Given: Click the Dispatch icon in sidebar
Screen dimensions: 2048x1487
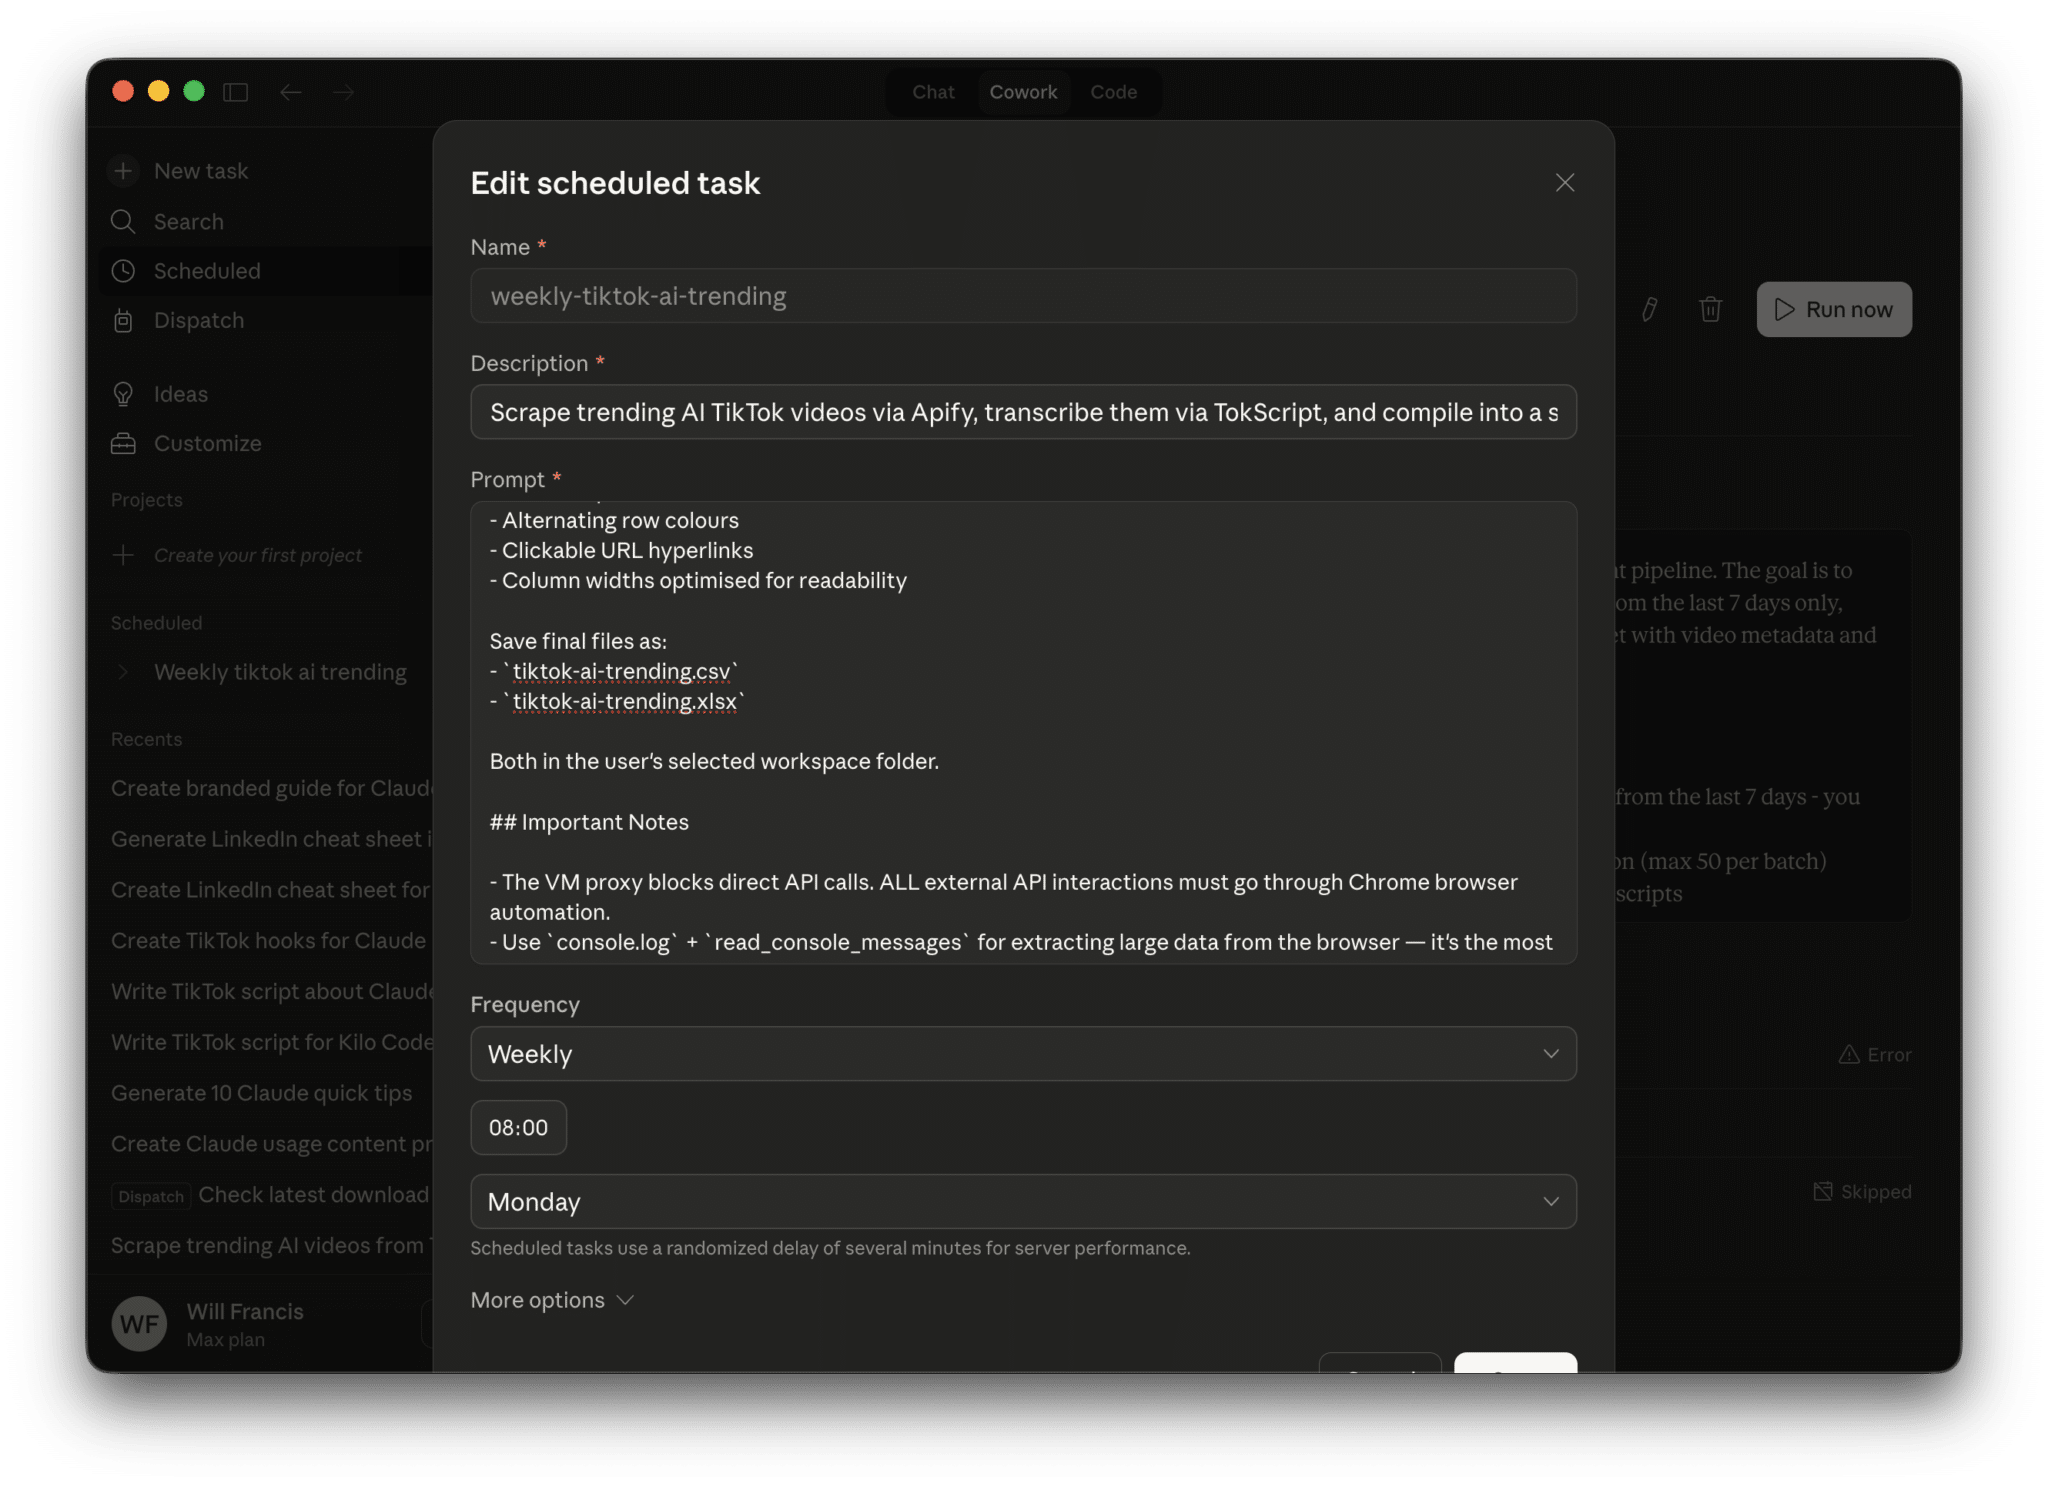Looking at the screenshot, I should [123, 320].
